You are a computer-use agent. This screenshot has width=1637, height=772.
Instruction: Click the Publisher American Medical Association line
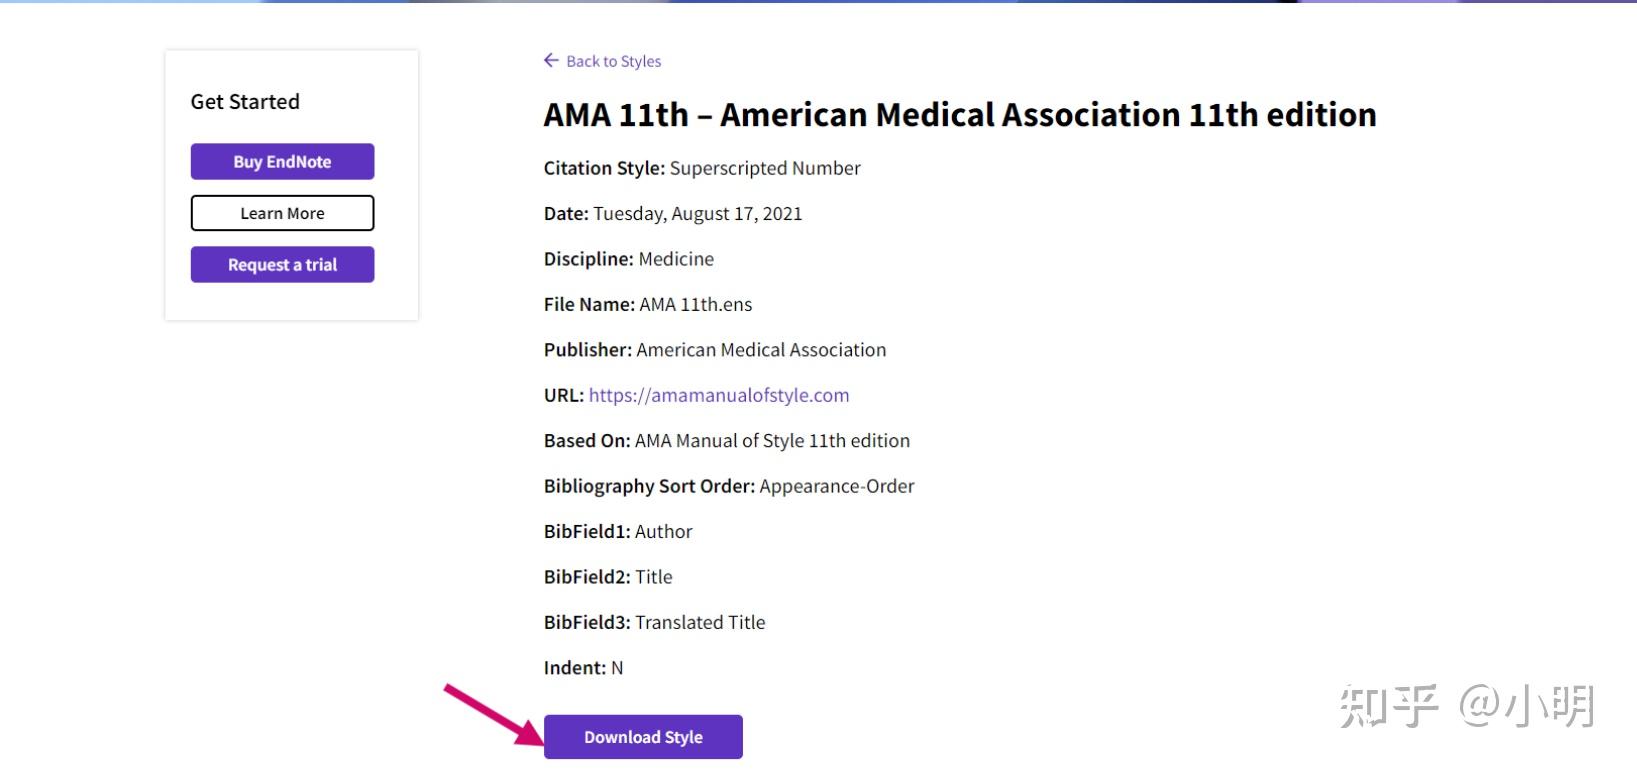click(x=715, y=350)
